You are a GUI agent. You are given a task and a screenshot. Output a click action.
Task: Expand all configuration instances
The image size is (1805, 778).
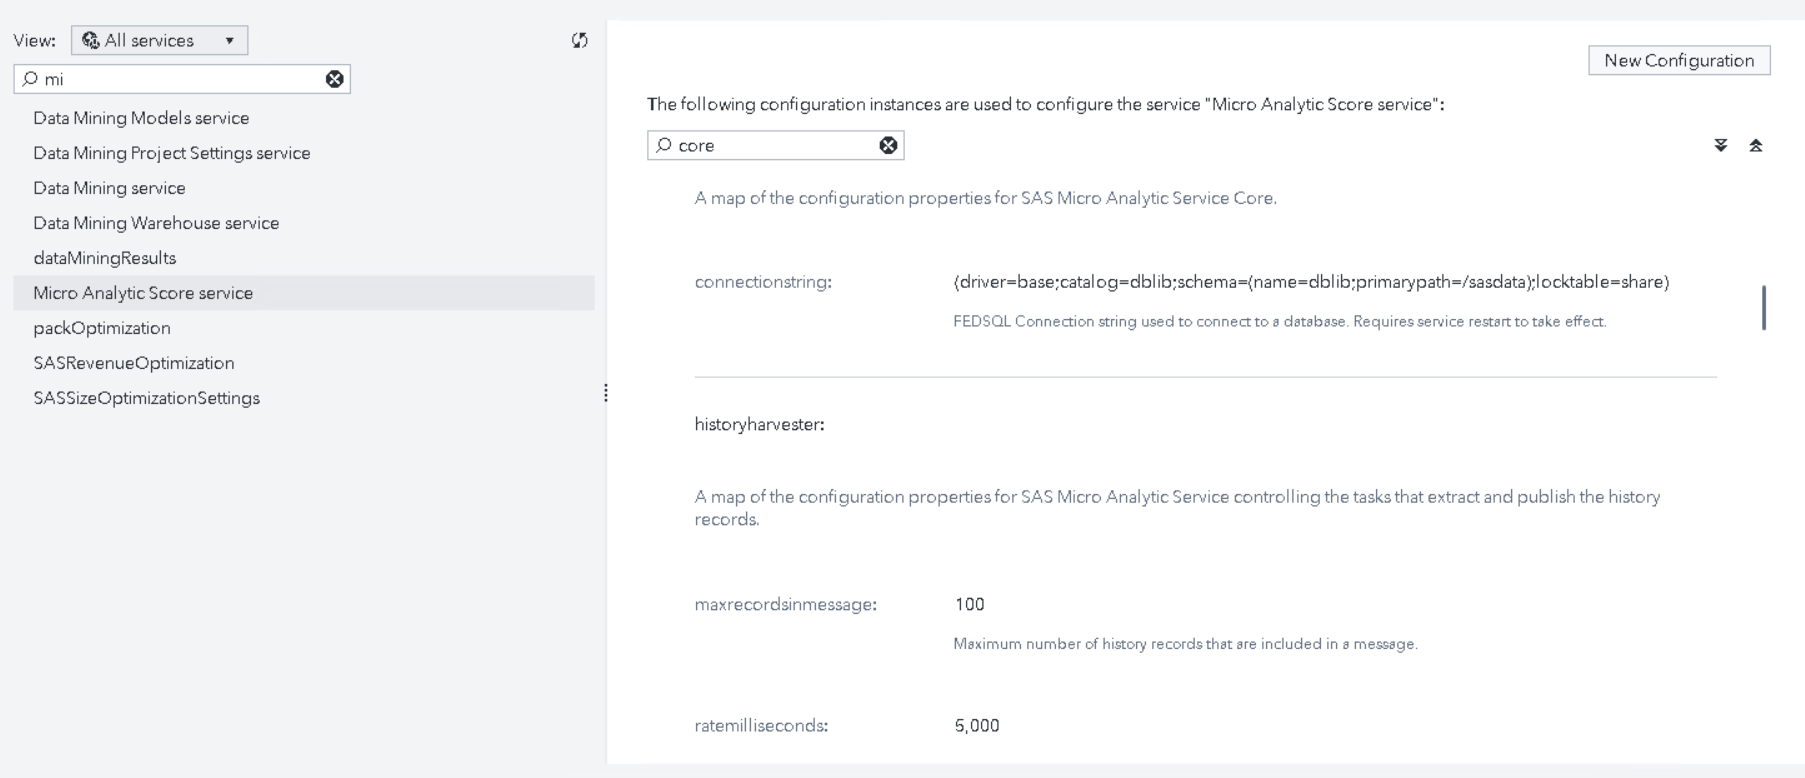[1720, 145]
